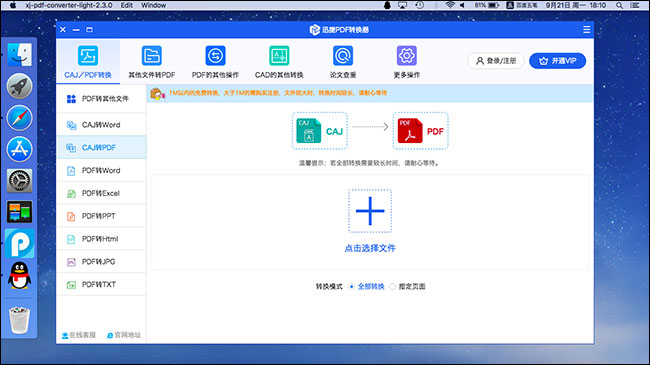Open 官网地址 link
The height and width of the screenshot is (365, 650).
(124, 335)
